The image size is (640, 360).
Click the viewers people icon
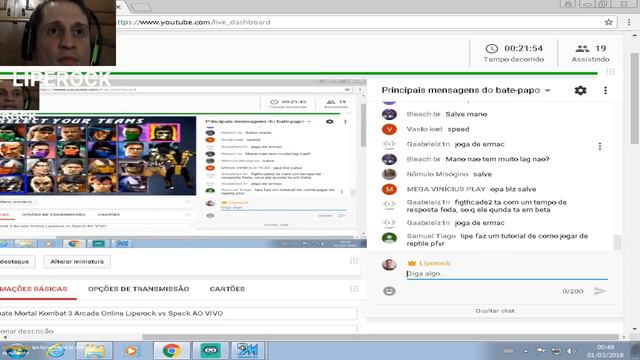(582, 49)
